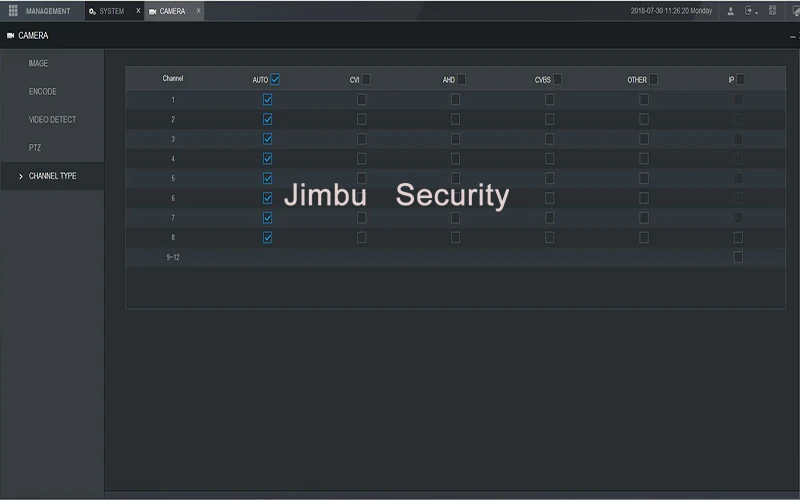Set channel 4 to CVBS
This screenshot has height=500, width=800.
coord(549,159)
